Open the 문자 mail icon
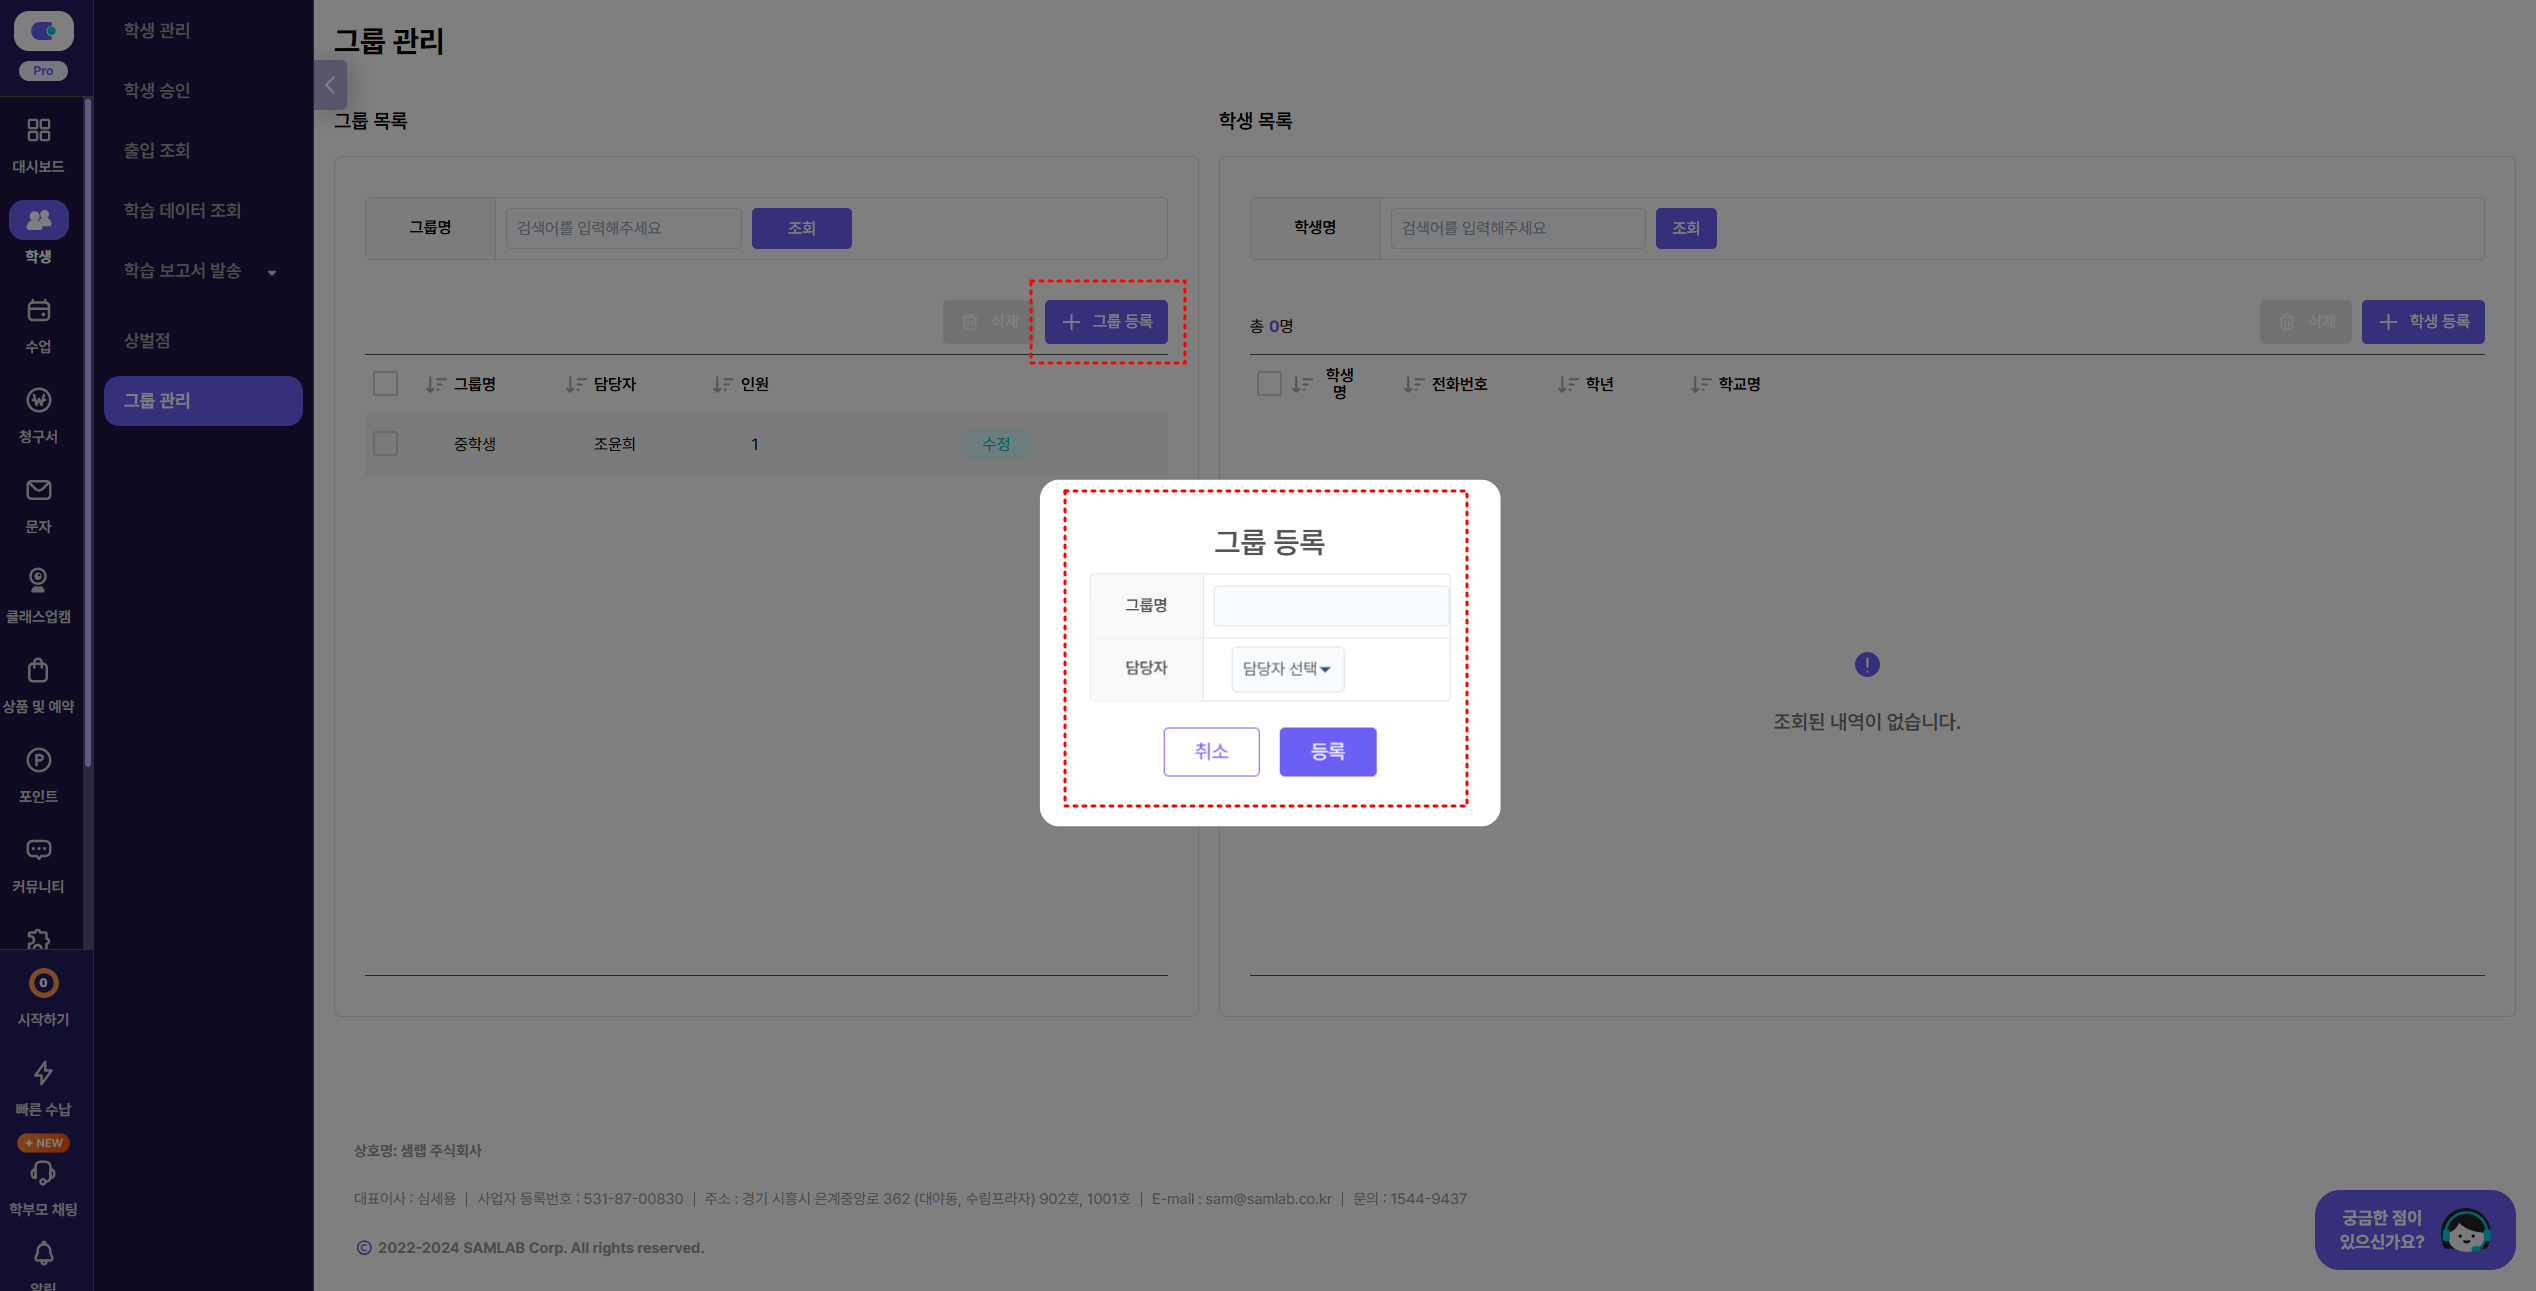2536x1291 pixels. point(38,491)
